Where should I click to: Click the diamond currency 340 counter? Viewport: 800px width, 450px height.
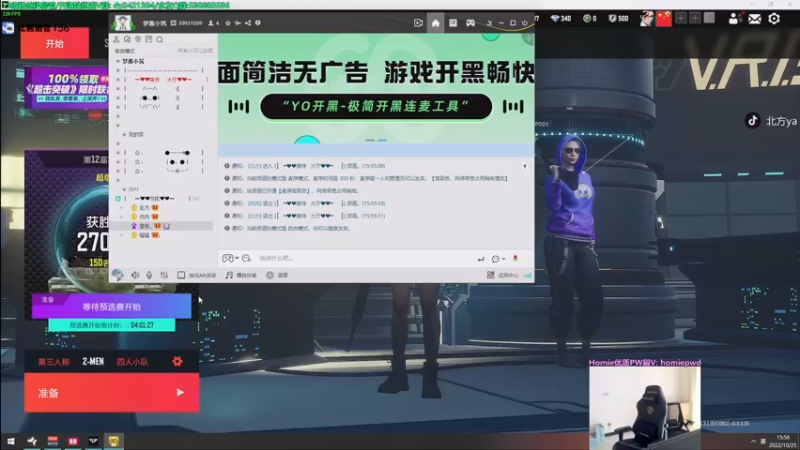(x=561, y=19)
